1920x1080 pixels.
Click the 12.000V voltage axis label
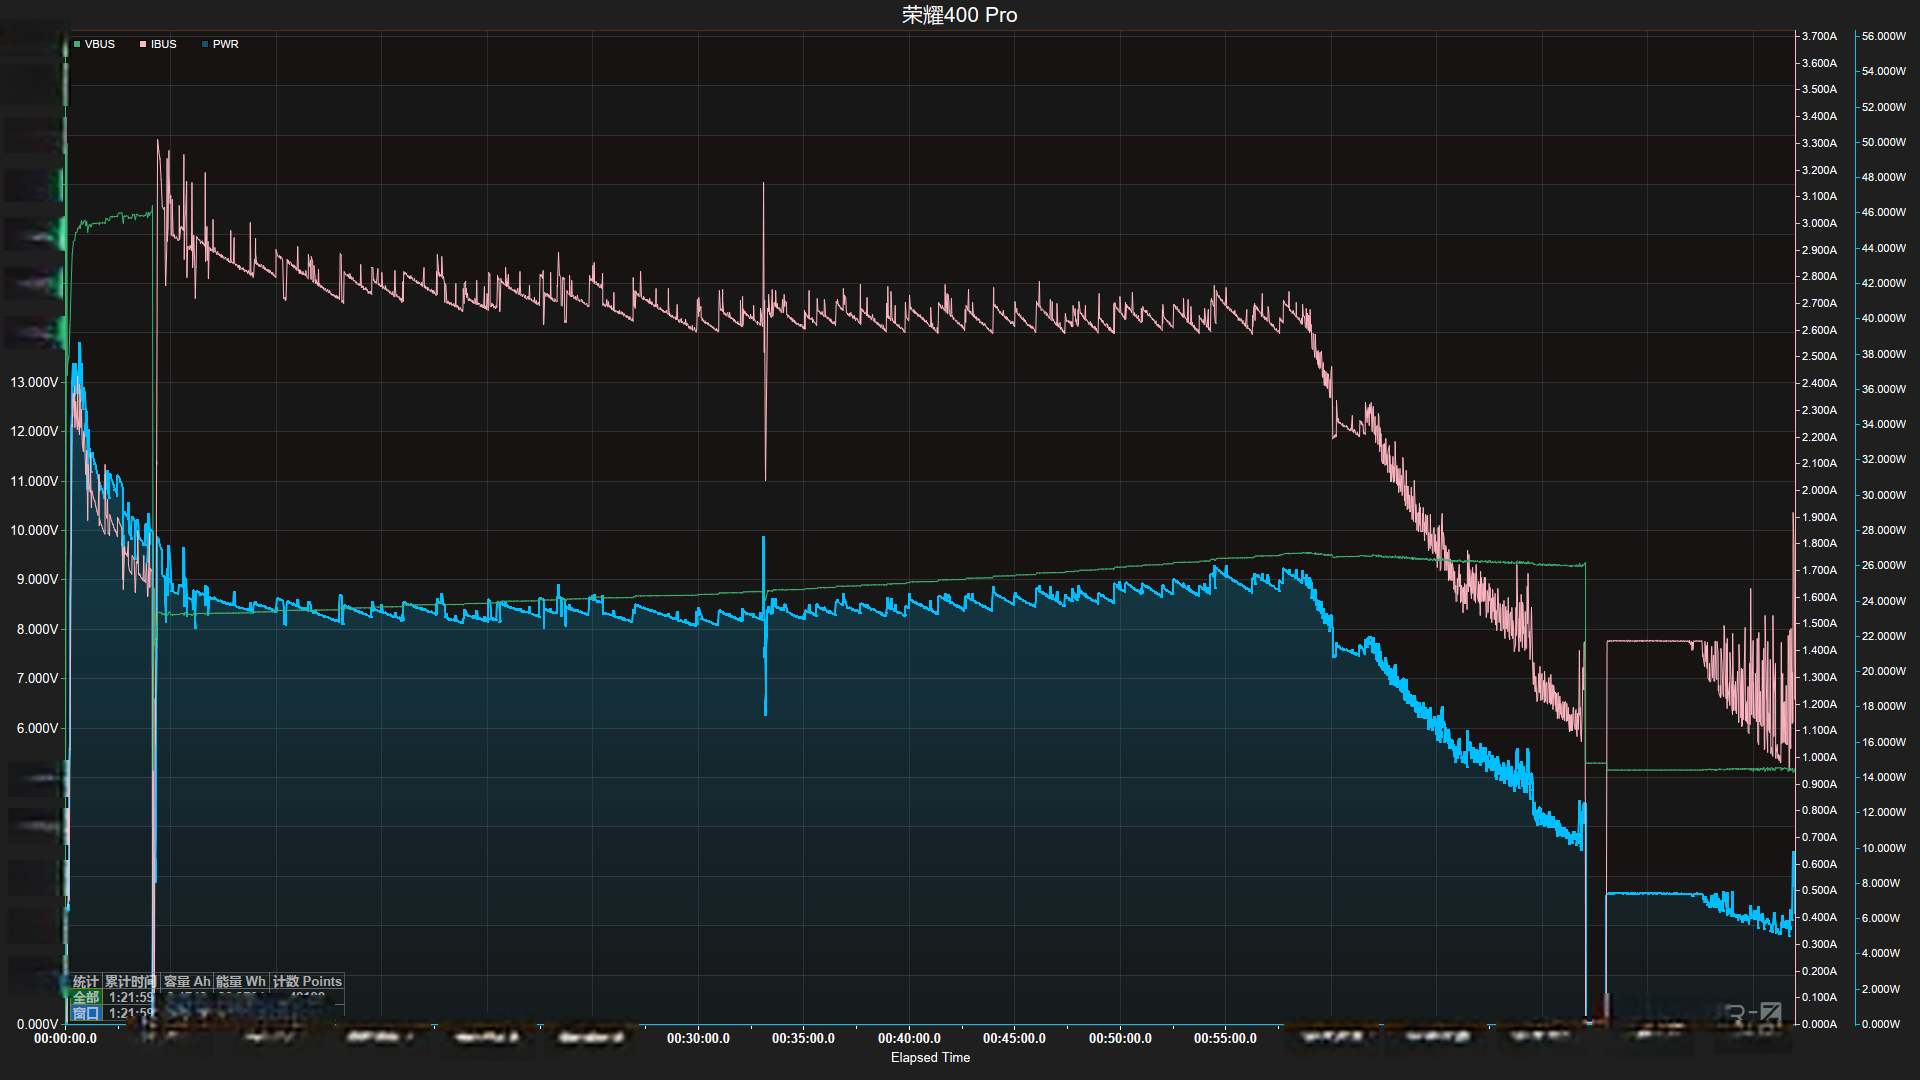(x=34, y=431)
